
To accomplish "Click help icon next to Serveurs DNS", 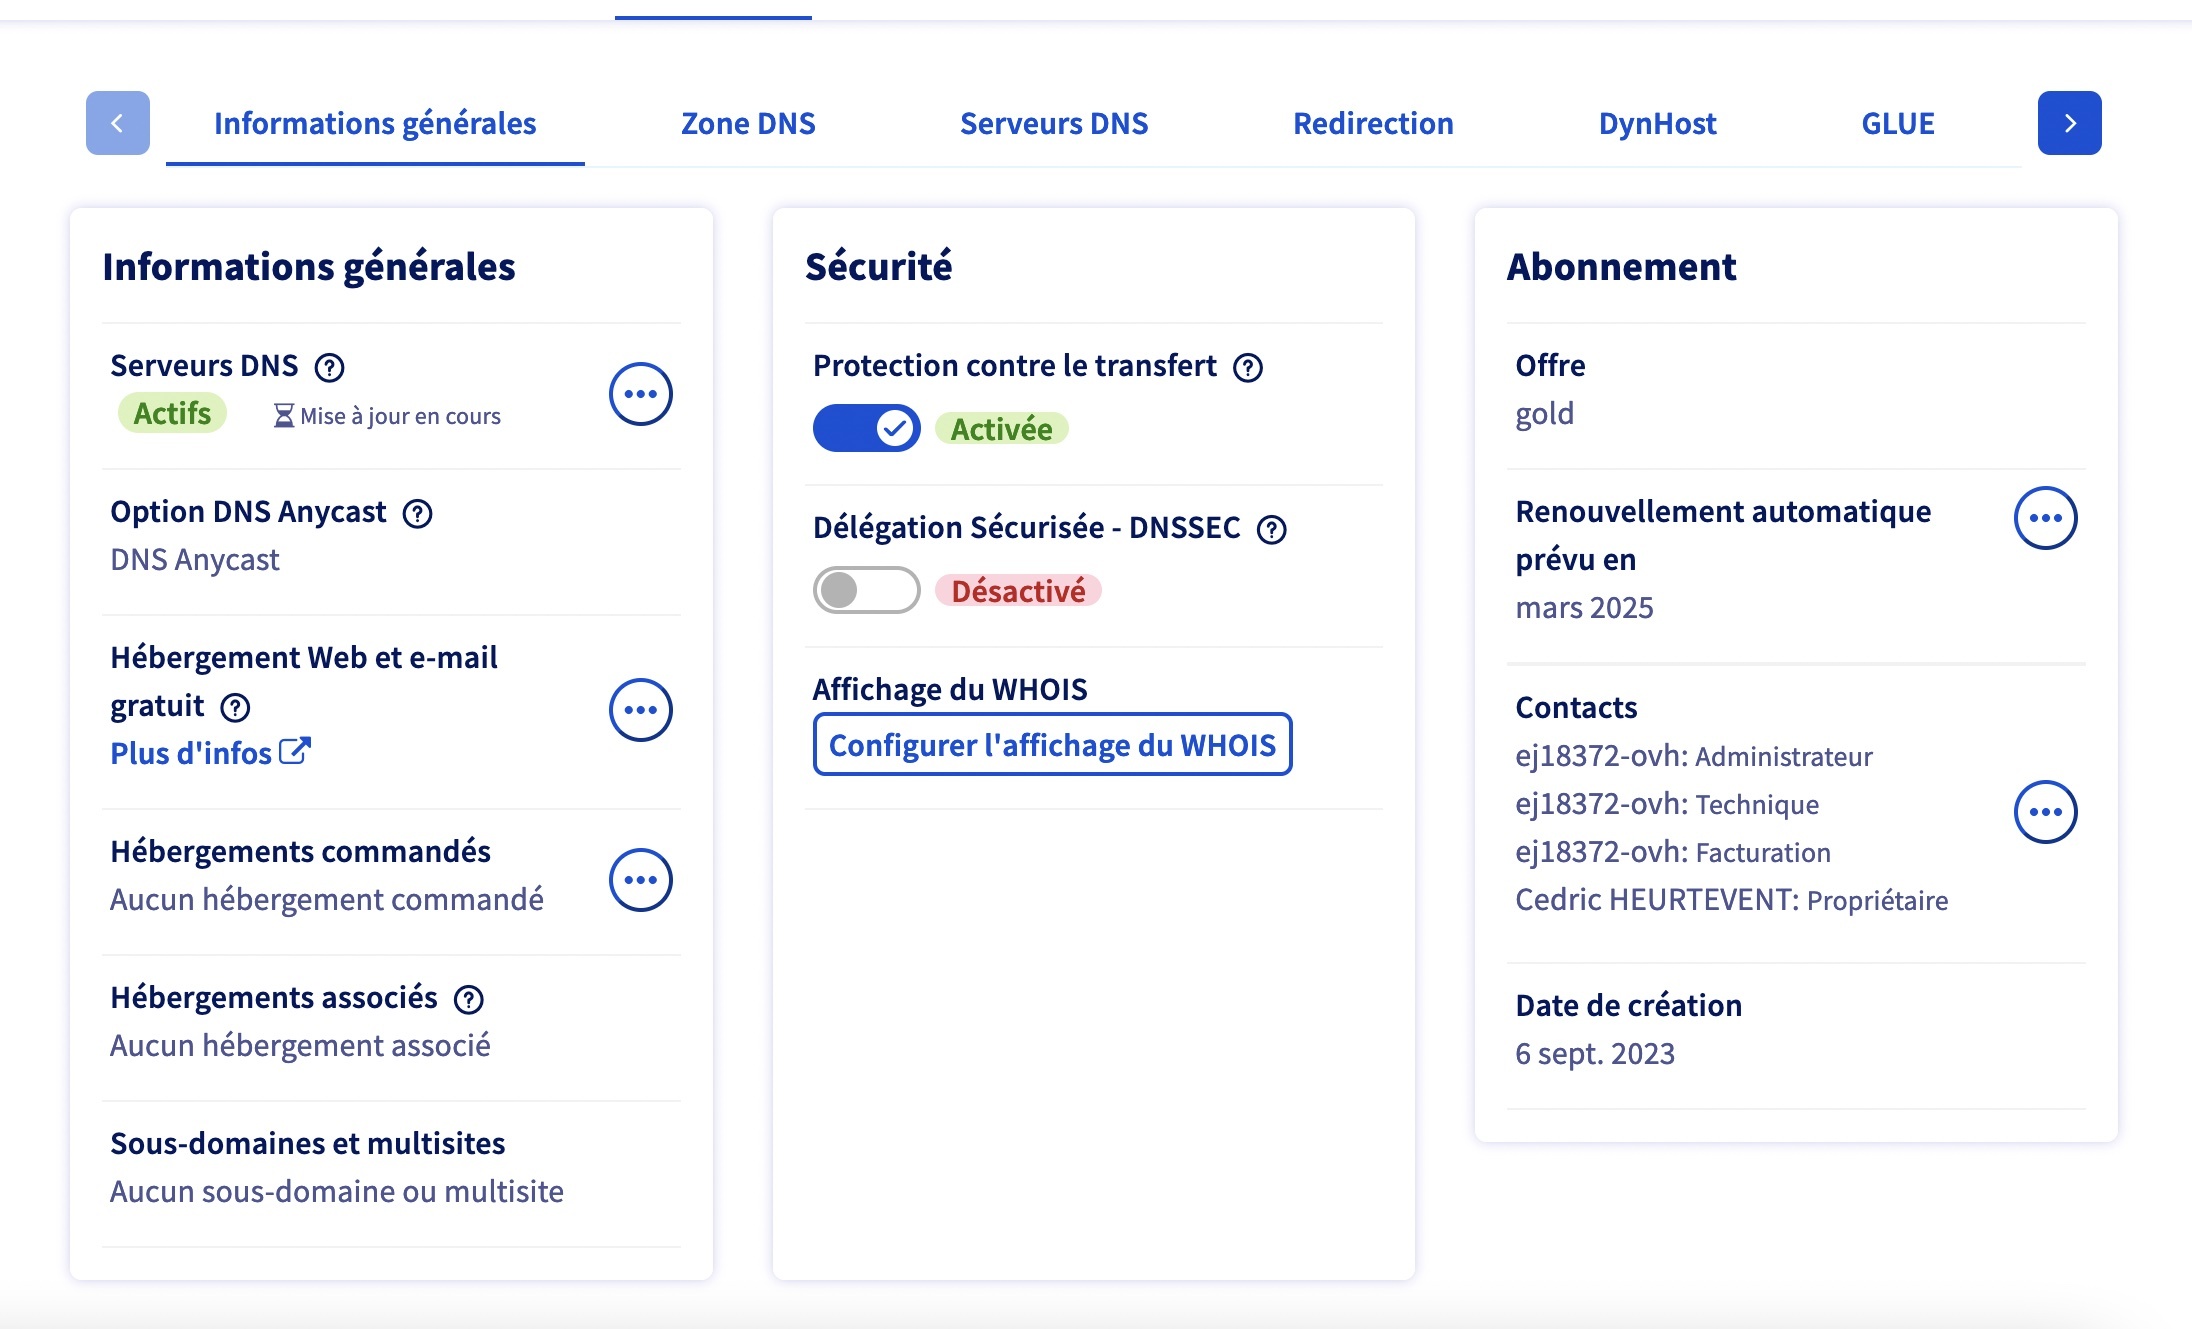I will point(329,368).
